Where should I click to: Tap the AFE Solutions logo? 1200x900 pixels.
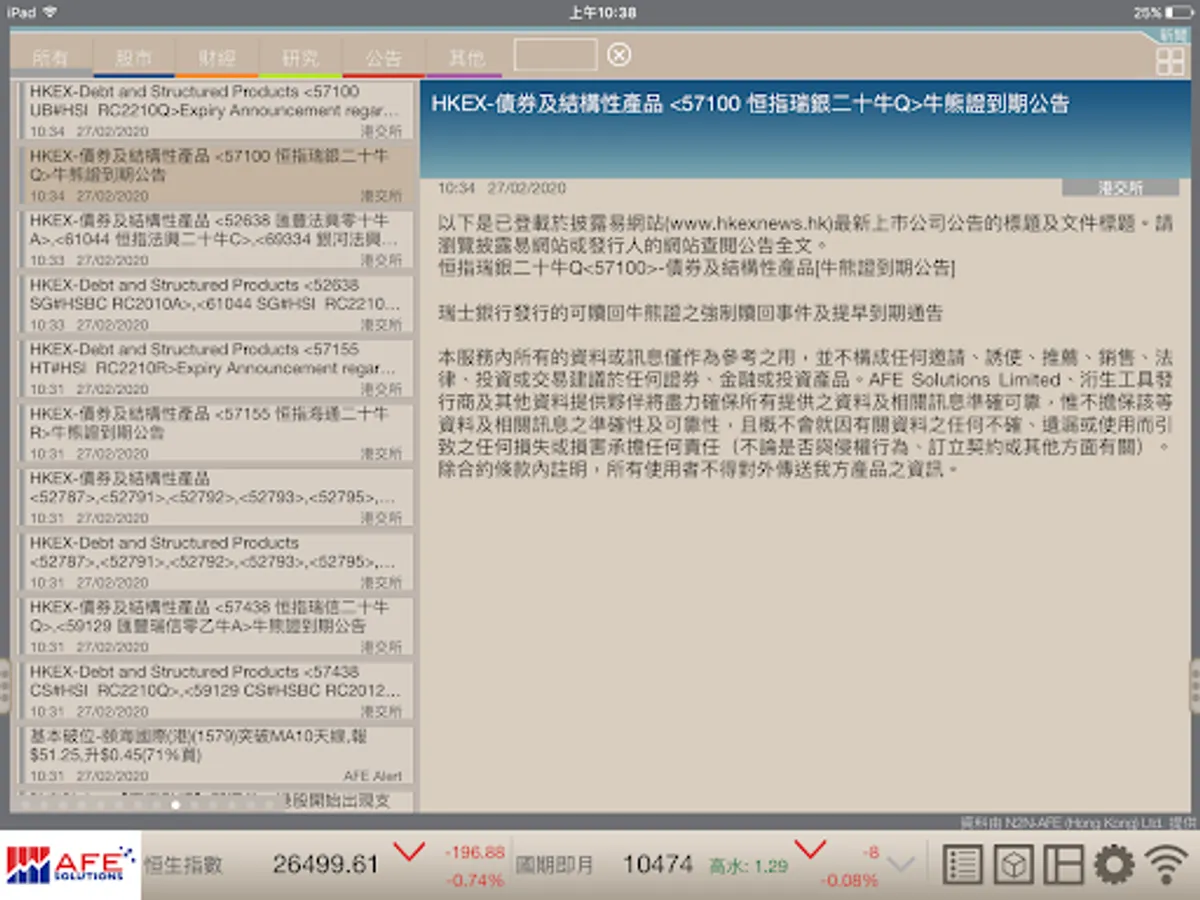pos(70,865)
